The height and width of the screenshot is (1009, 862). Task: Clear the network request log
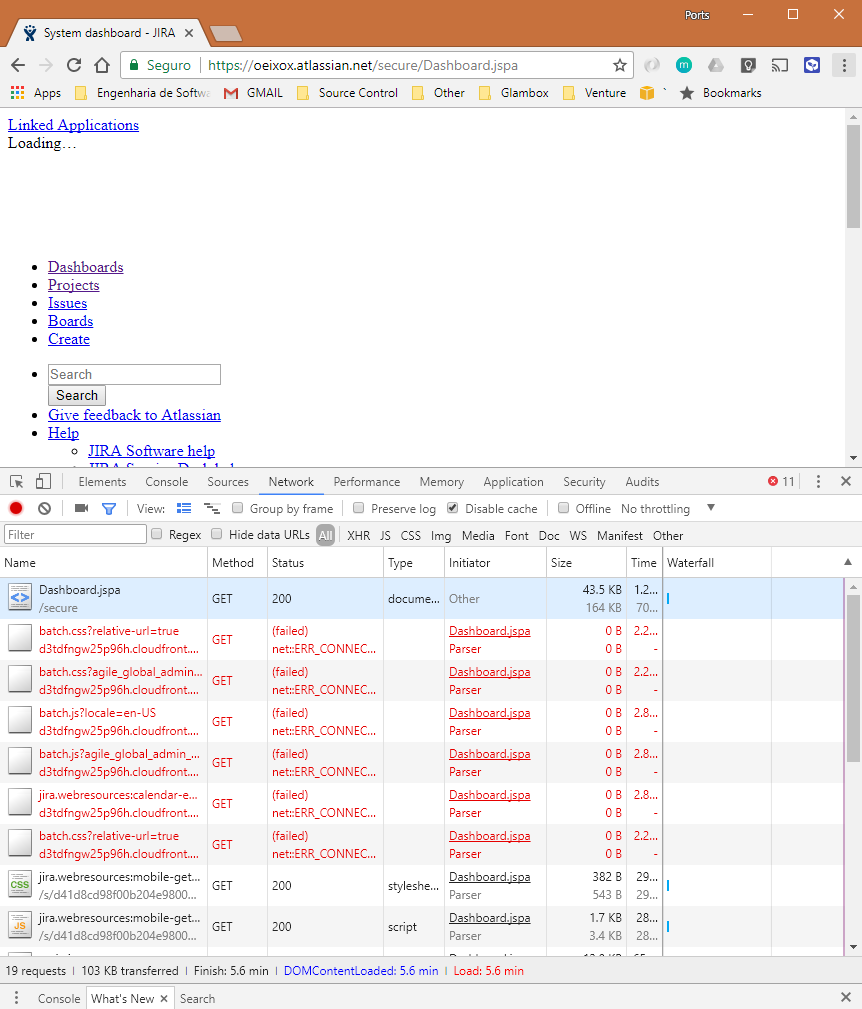tap(44, 508)
